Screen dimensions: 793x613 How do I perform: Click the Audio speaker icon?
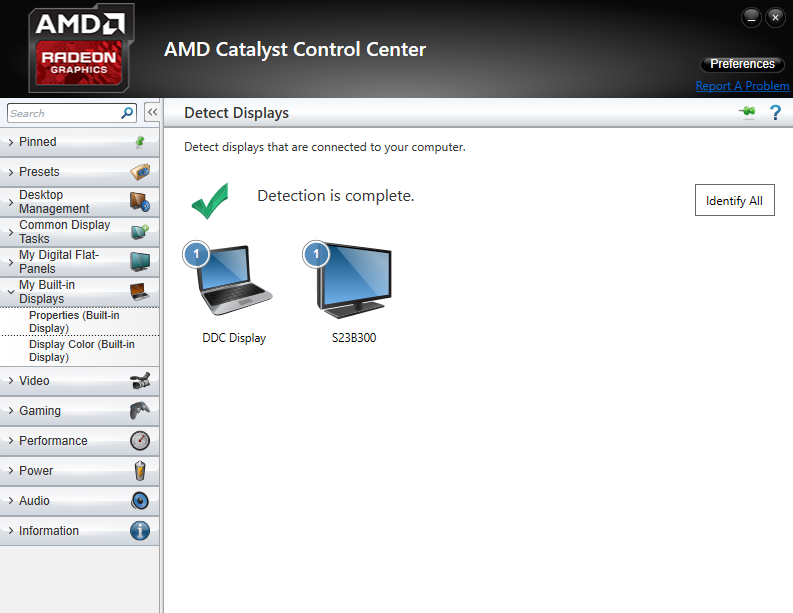tap(140, 501)
